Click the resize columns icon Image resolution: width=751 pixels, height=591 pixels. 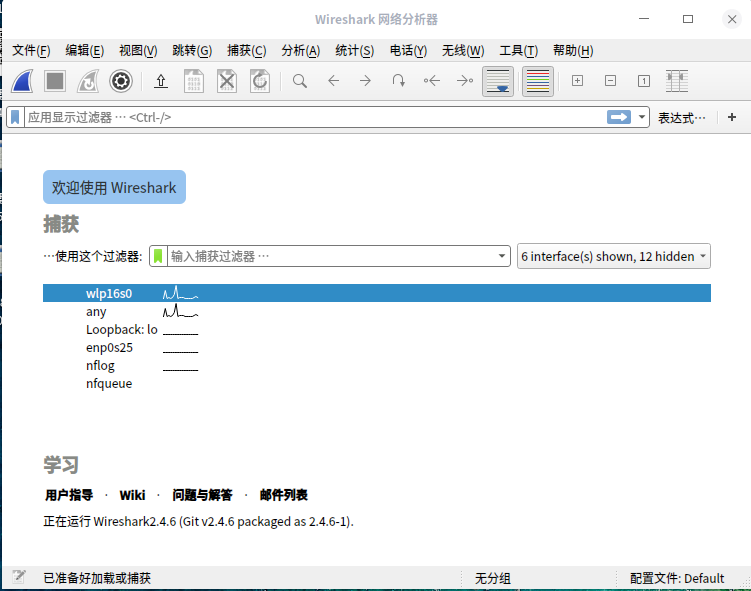coord(677,81)
